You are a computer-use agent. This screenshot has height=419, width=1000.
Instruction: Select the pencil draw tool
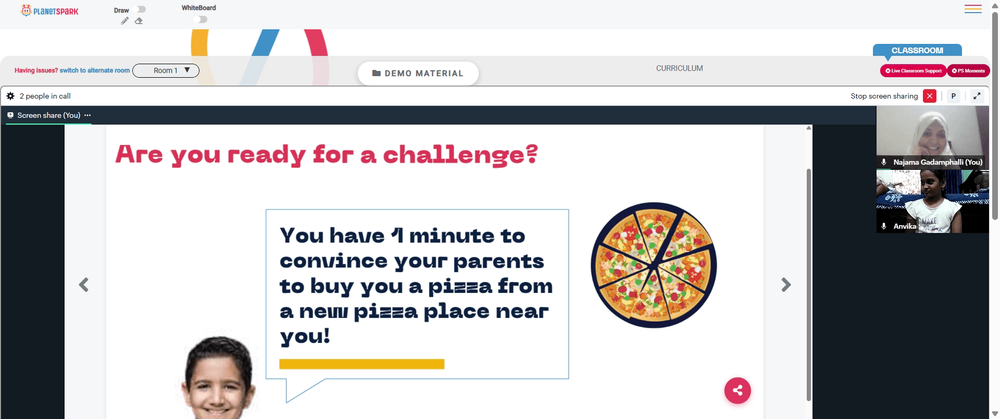pyautogui.click(x=125, y=20)
